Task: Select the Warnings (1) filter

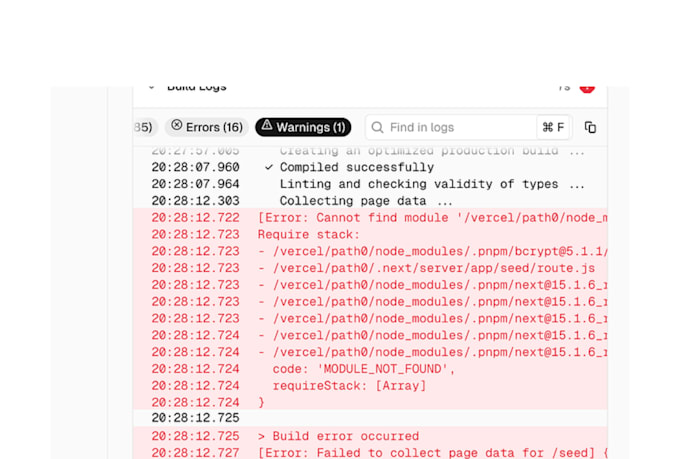Action: click(303, 127)
